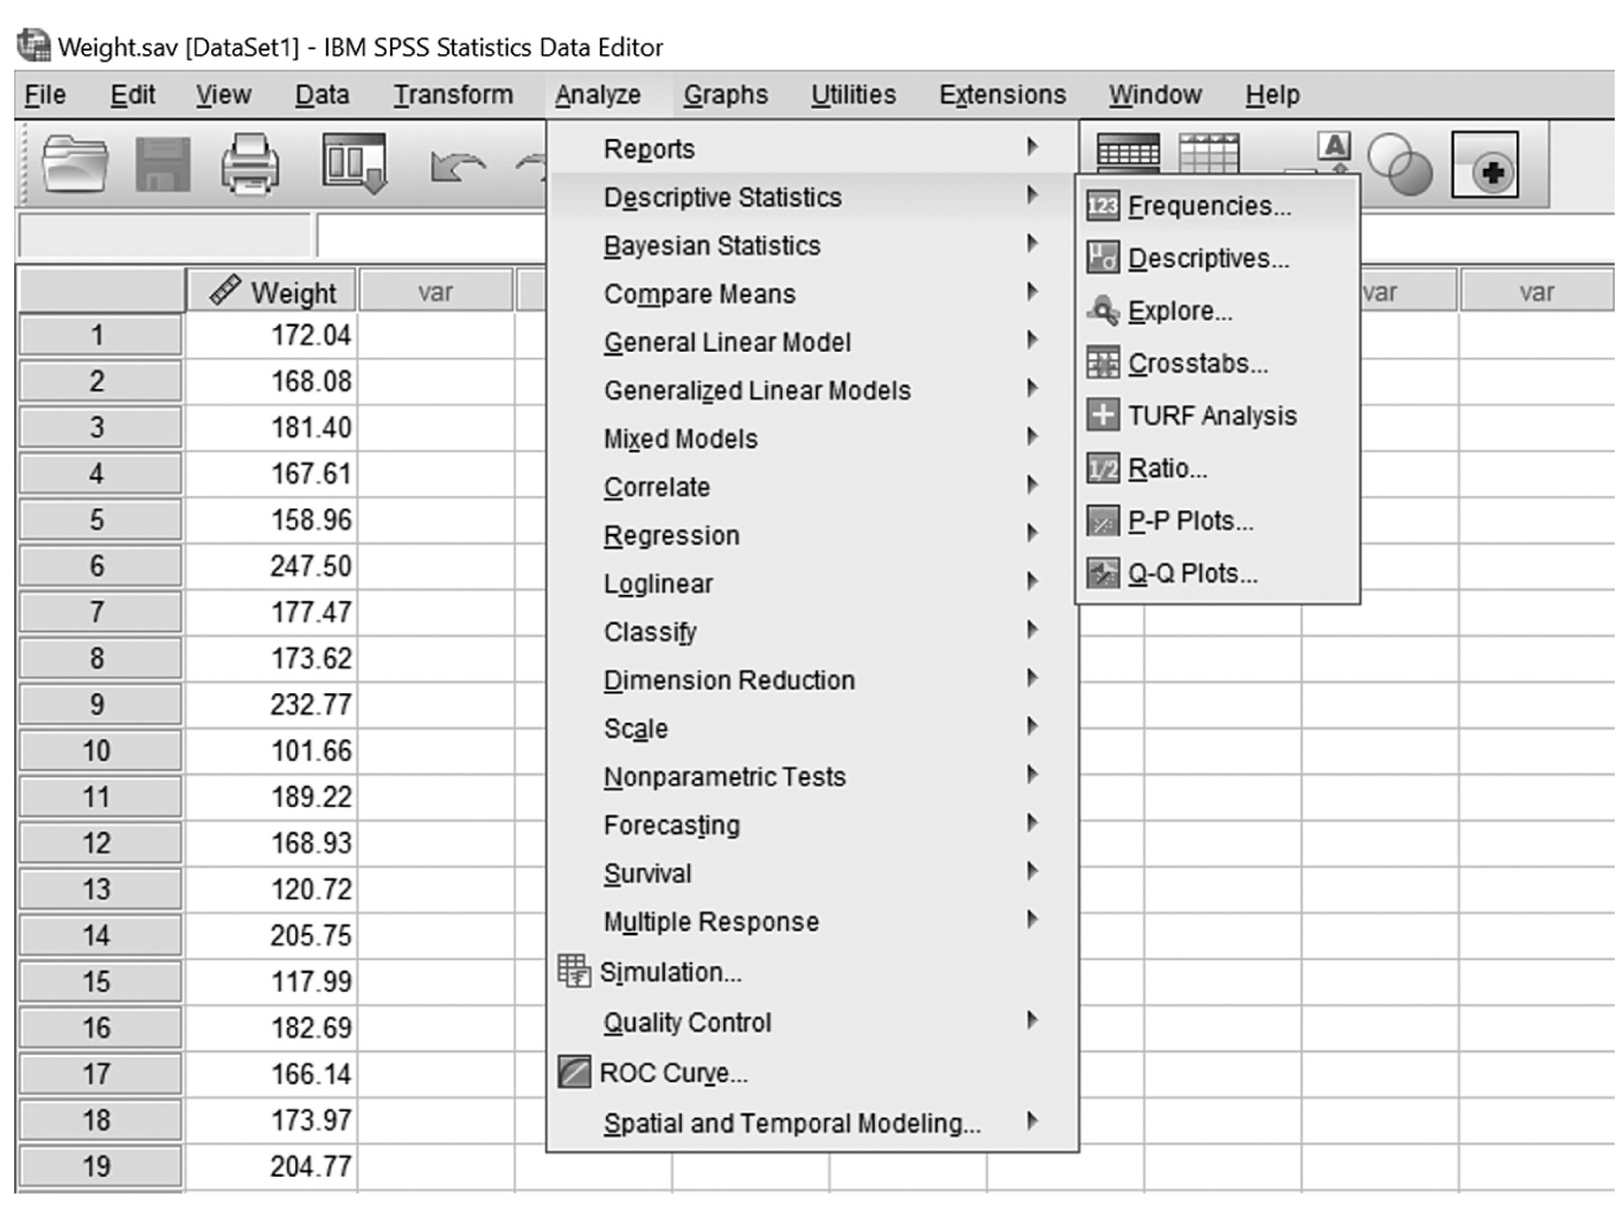Expand the Compare Means submenu
The height and width of the screenshot is (1224, 1624).
700,294
